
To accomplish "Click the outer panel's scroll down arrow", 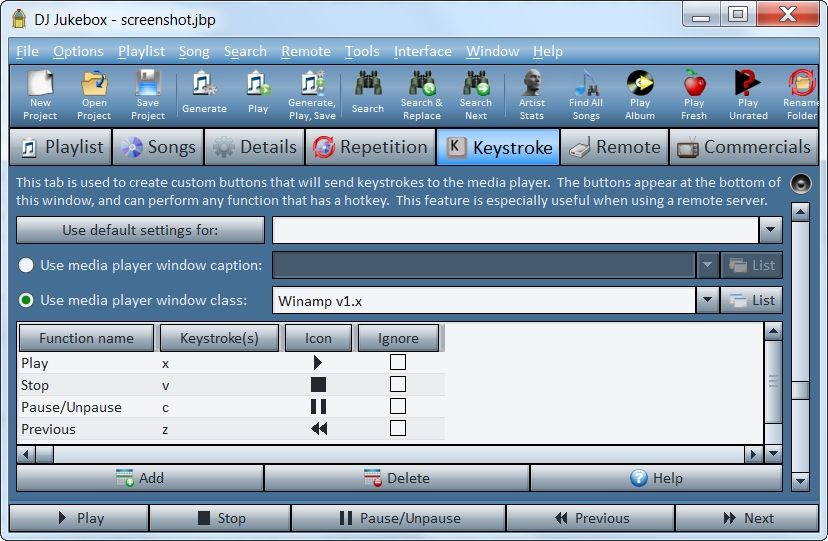I will (801, 481).
